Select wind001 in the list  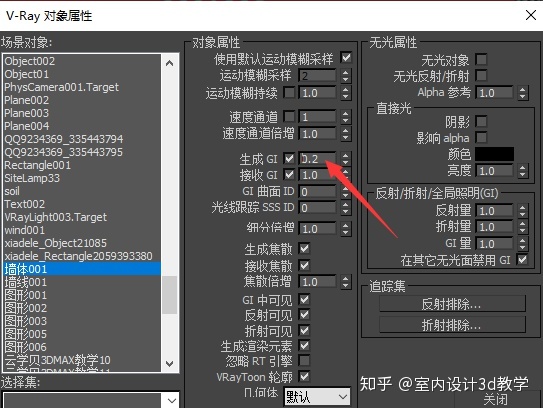click(x=82, y=230)
